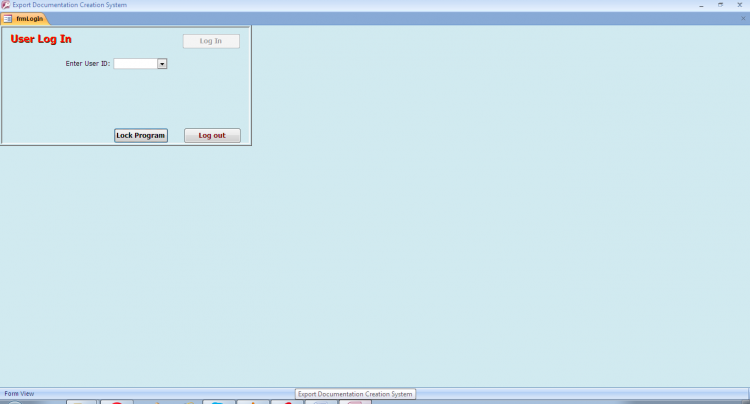Click inside the Enter User ID field
Viewport: 750px width, 404px height.
135,64
